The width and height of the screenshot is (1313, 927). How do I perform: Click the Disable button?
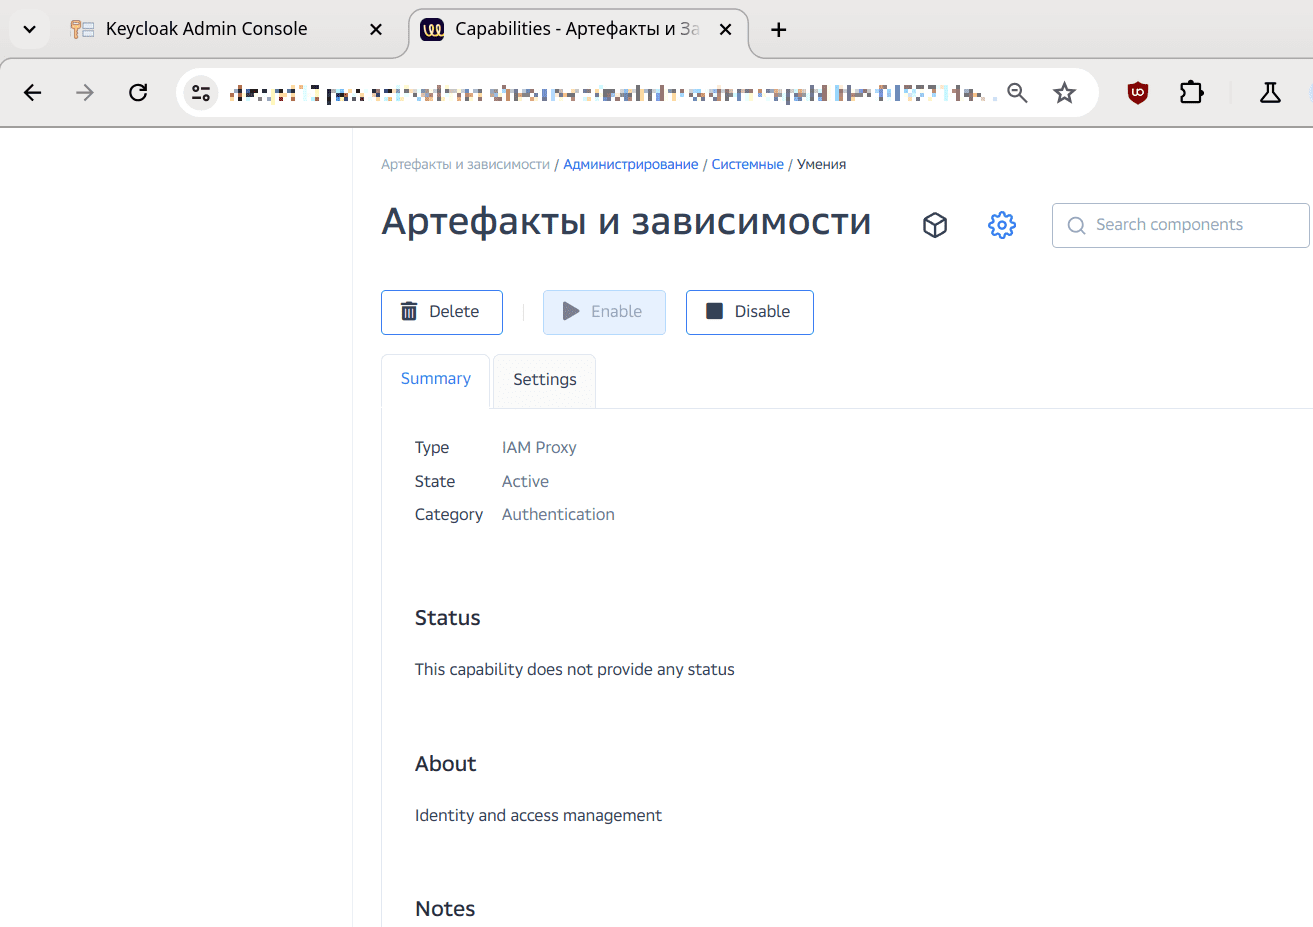pyautogui.click(x=749, y=312)
